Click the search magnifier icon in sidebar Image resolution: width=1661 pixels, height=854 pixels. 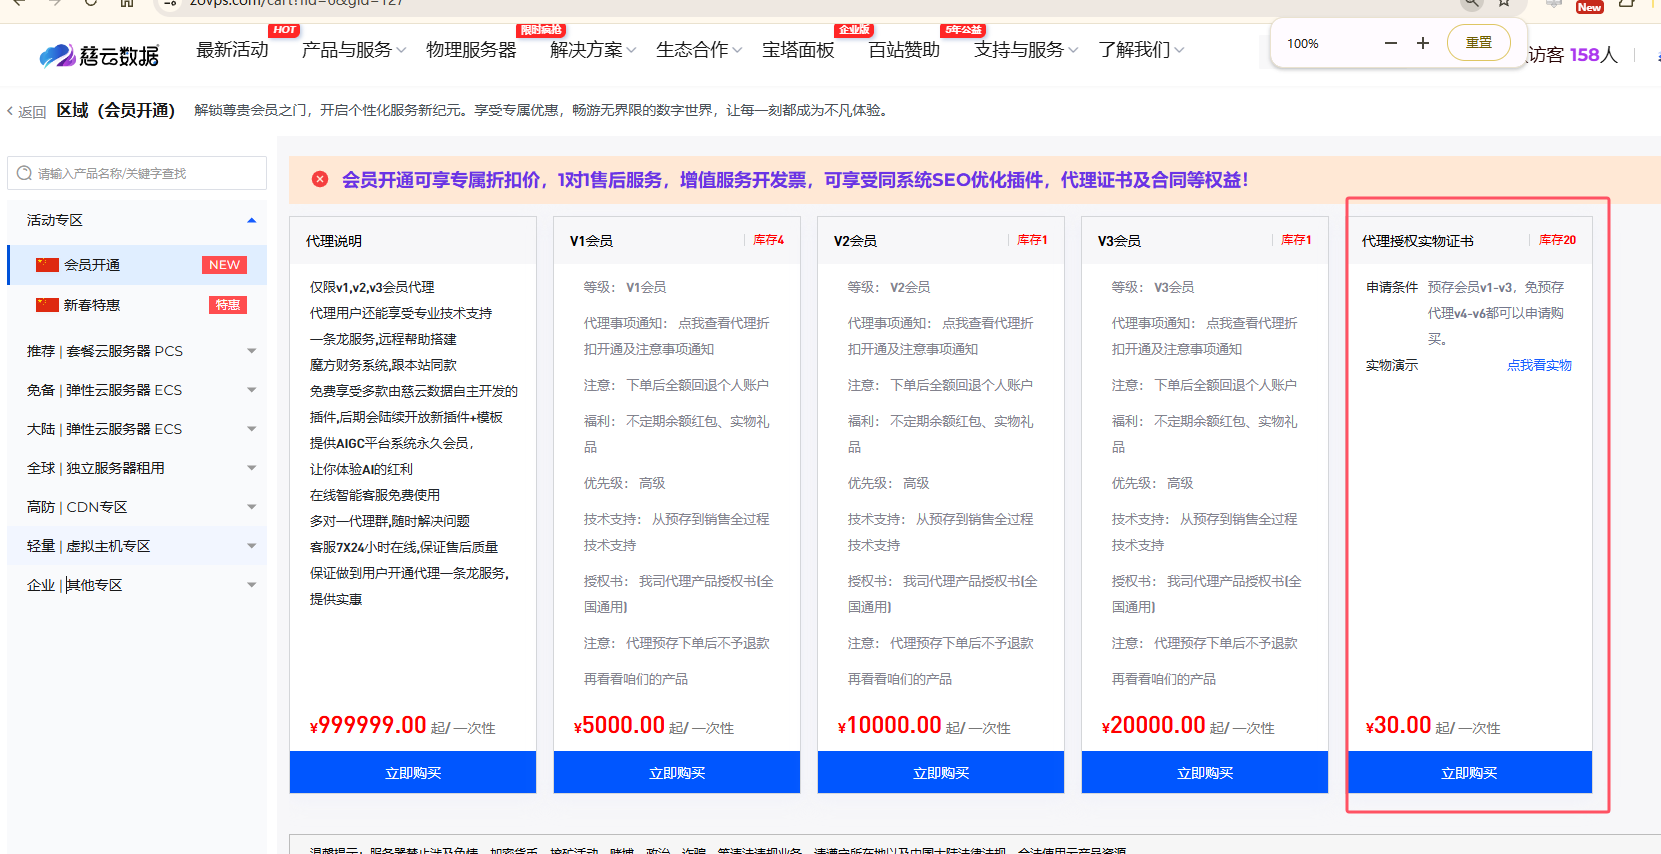click(24, 173)
